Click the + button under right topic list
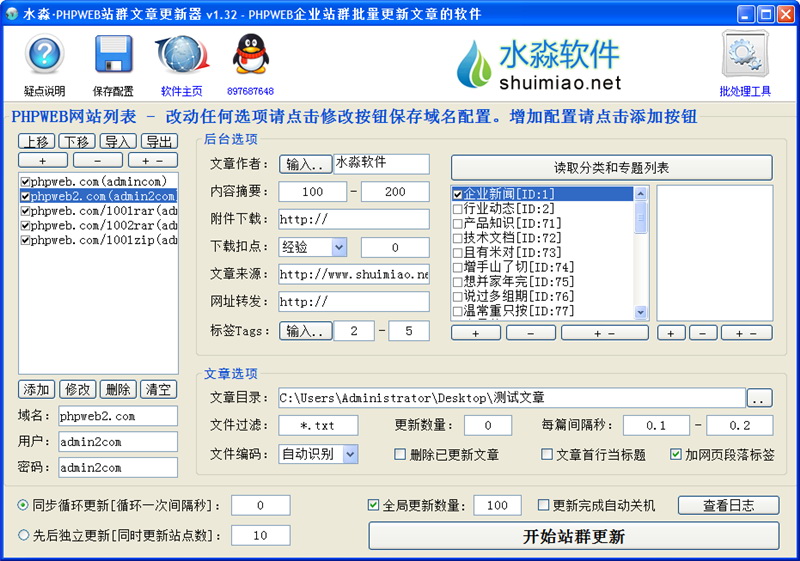800x561 pixels. pyautogui.click(x=671, y=334)
